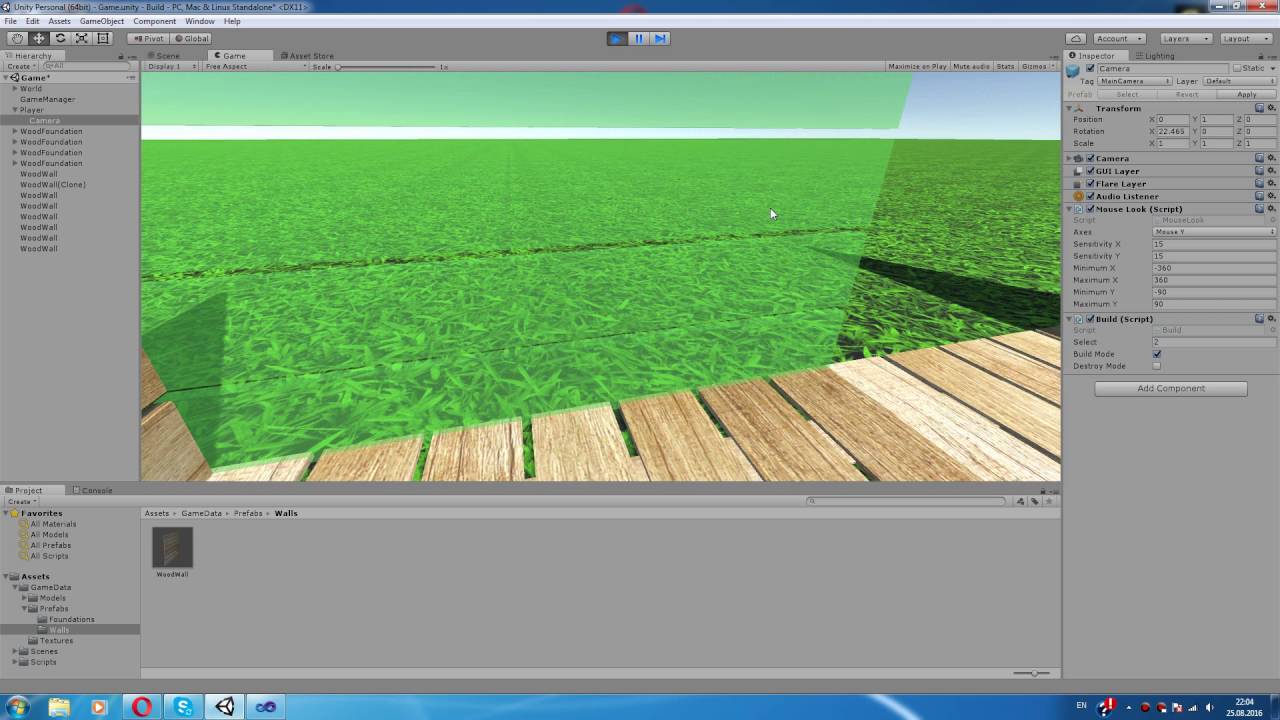This screenshot has height=720, width=1280.
Task: Select the Hand tool in toolbar
Action: coord(17,38)
